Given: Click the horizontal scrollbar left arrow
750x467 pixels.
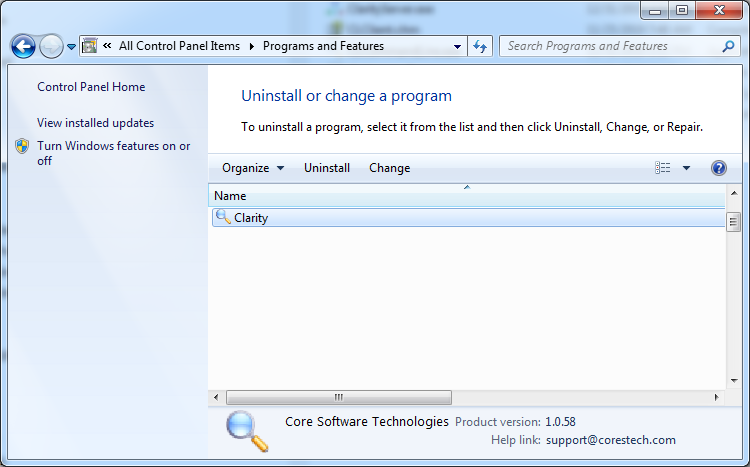Looking at the screenshot, I should tap(216, 397).
